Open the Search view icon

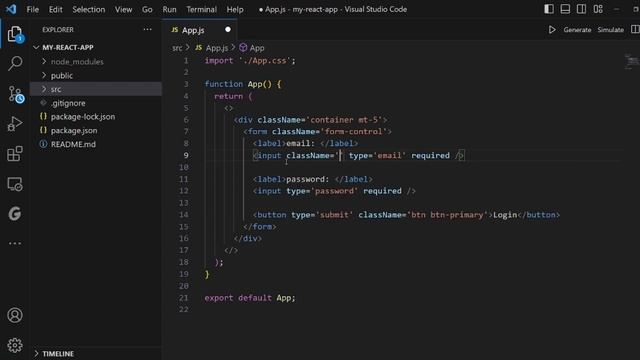point(15,63)
